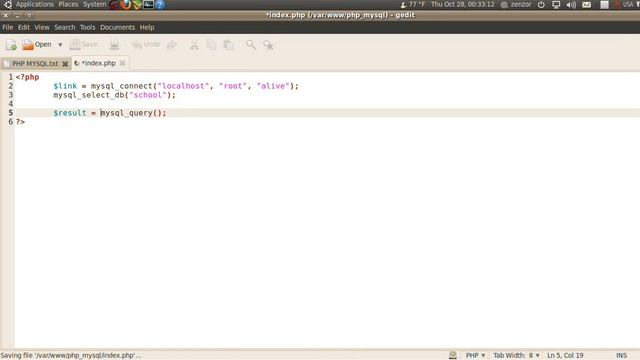Click the "alive" password string

273,86
